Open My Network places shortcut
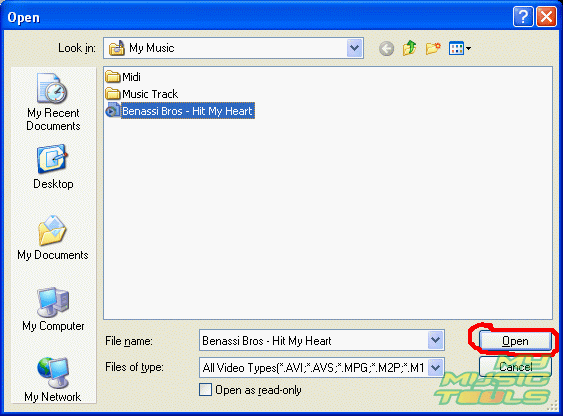Viewport: 563px width, 416px height. [x=53, y=380]
